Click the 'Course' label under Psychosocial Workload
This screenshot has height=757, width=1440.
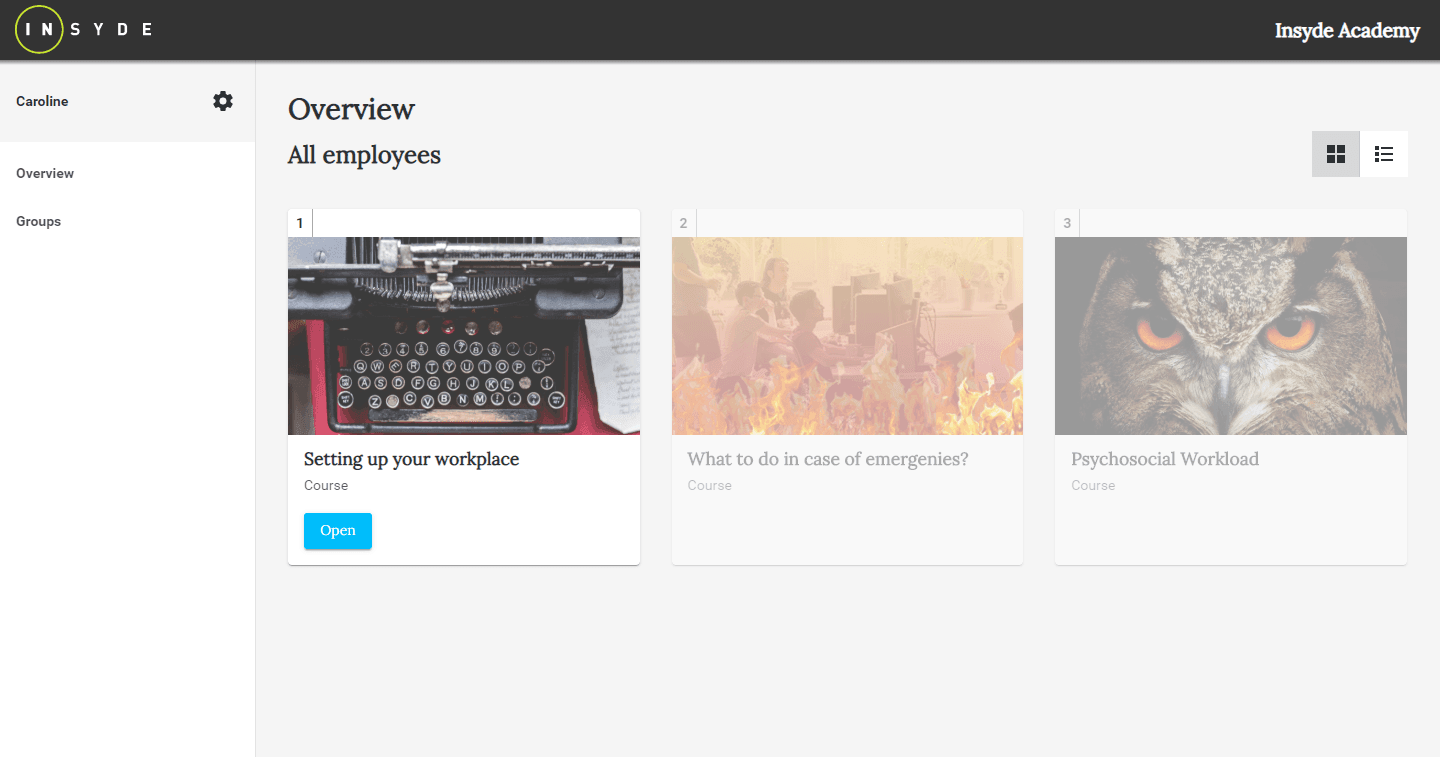pyautogui.click(x=1092, y=485)
